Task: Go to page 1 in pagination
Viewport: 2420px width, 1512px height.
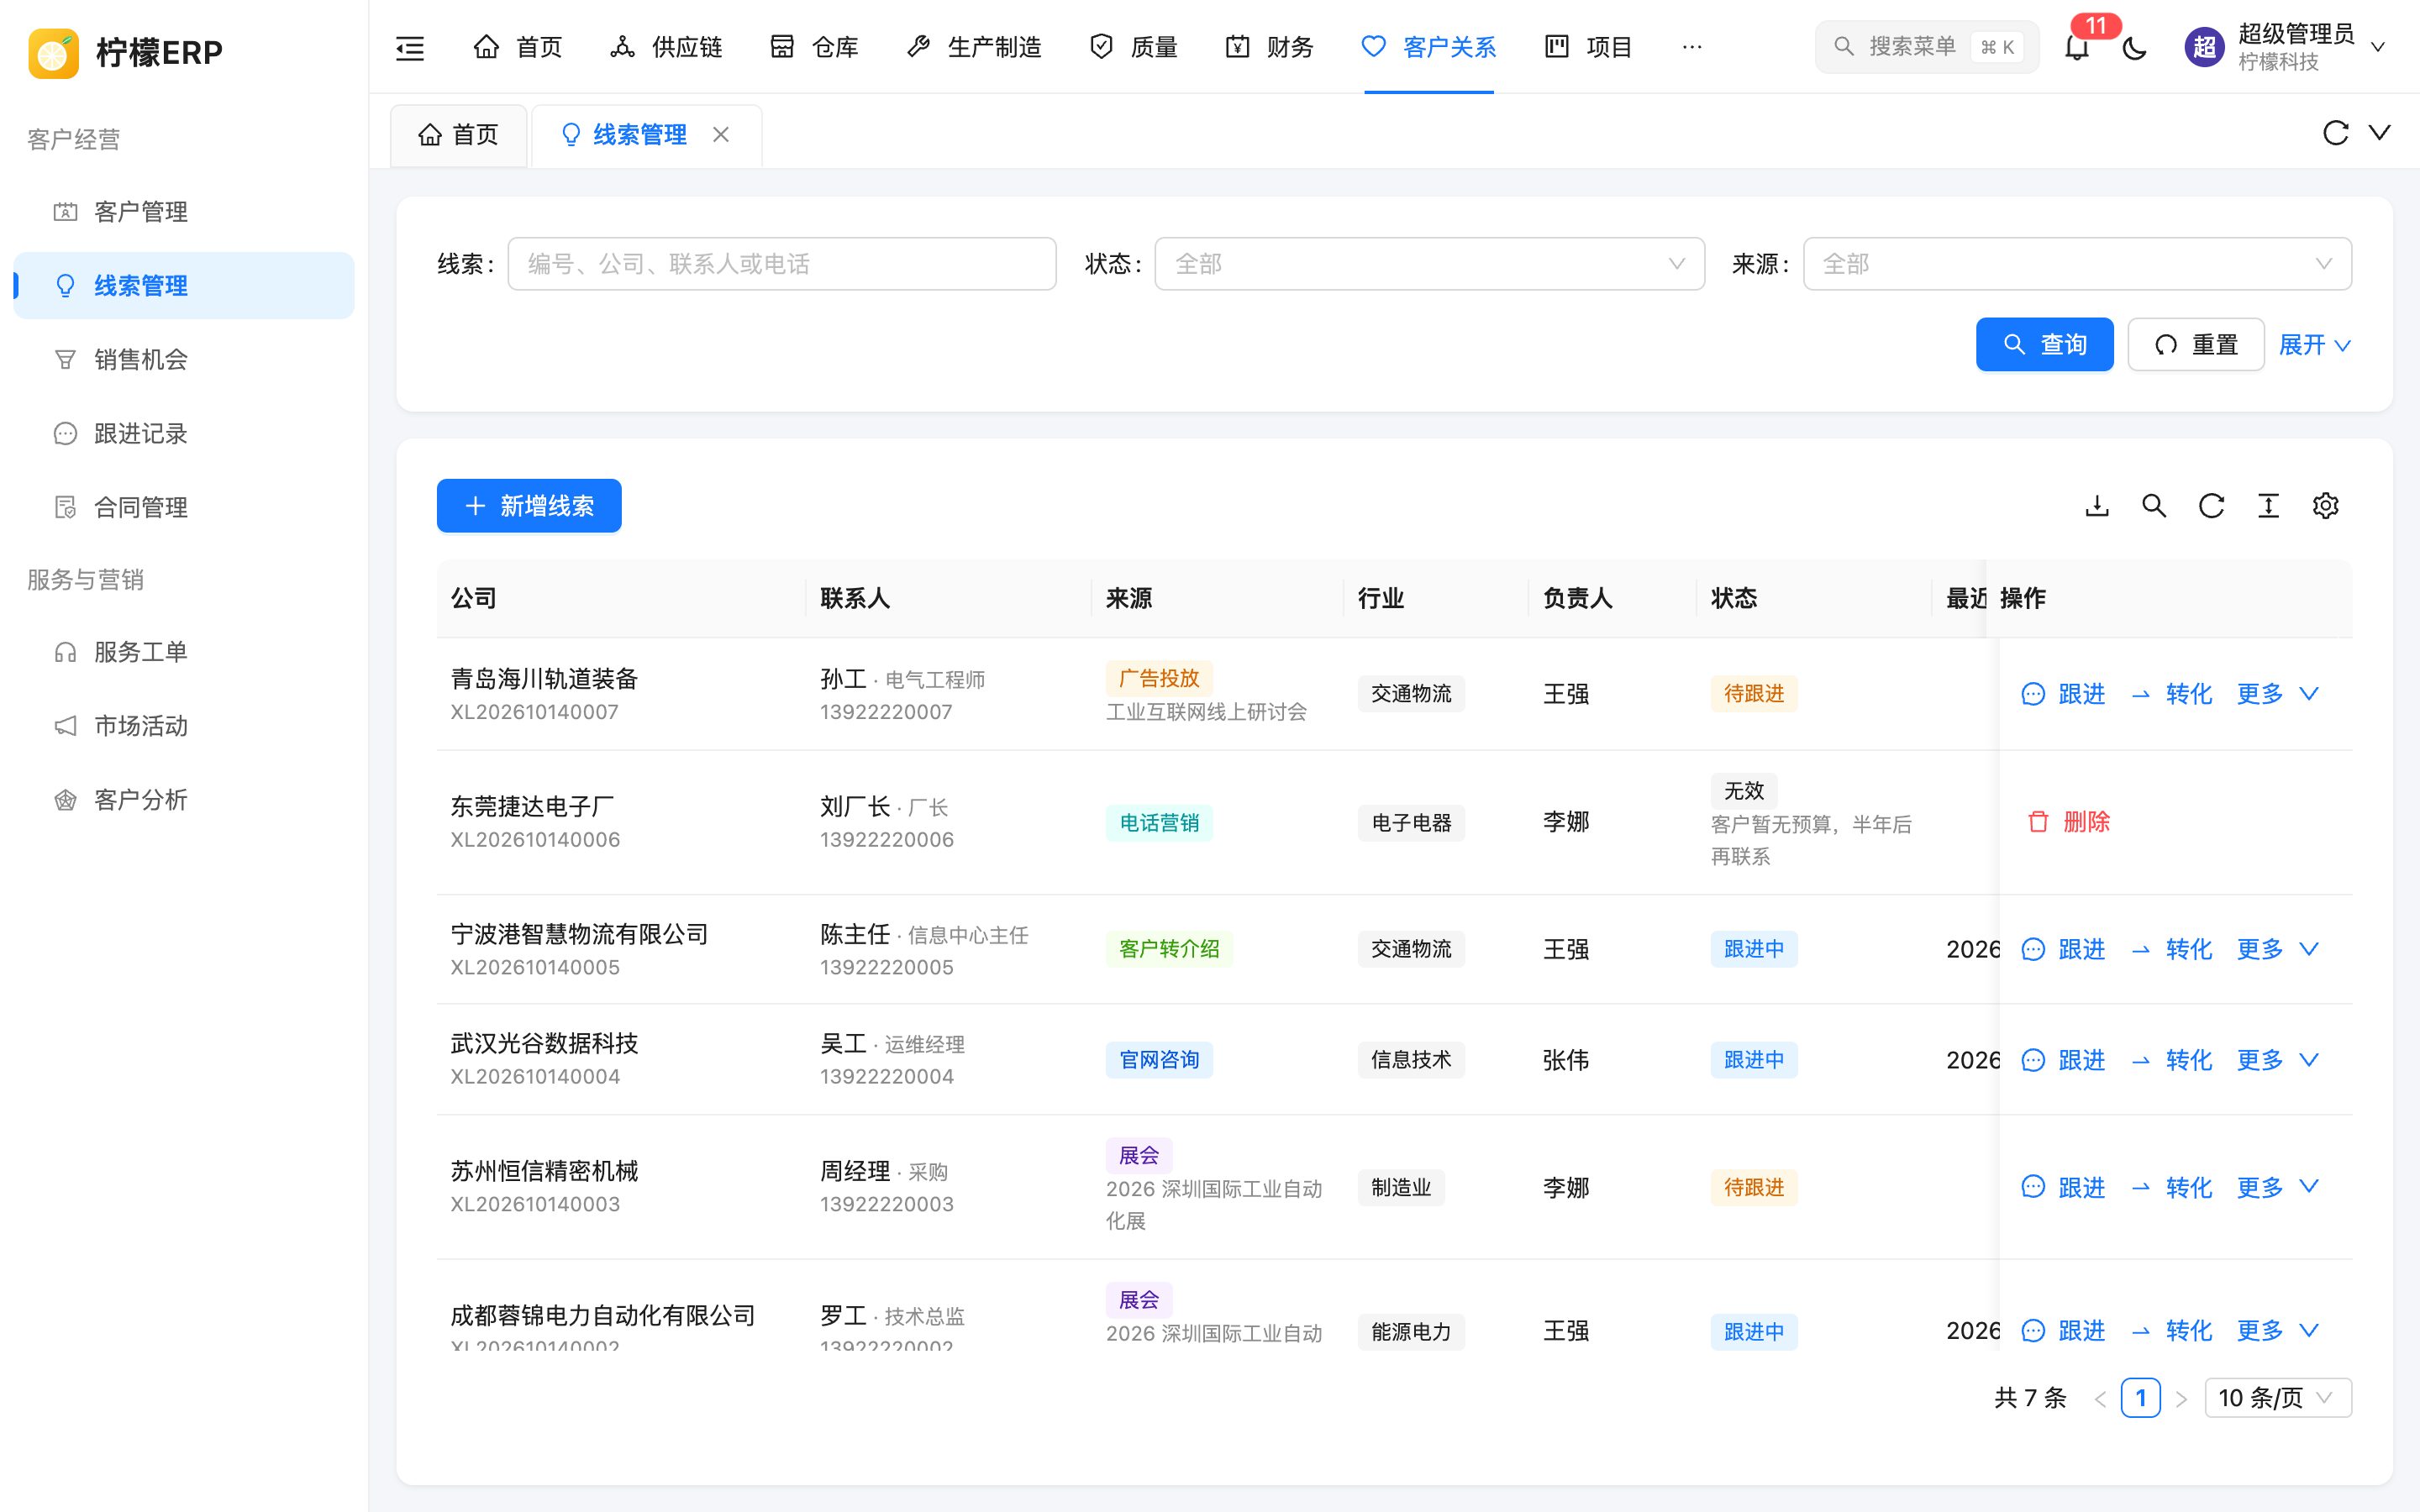Action: tap(2140, 1397)
